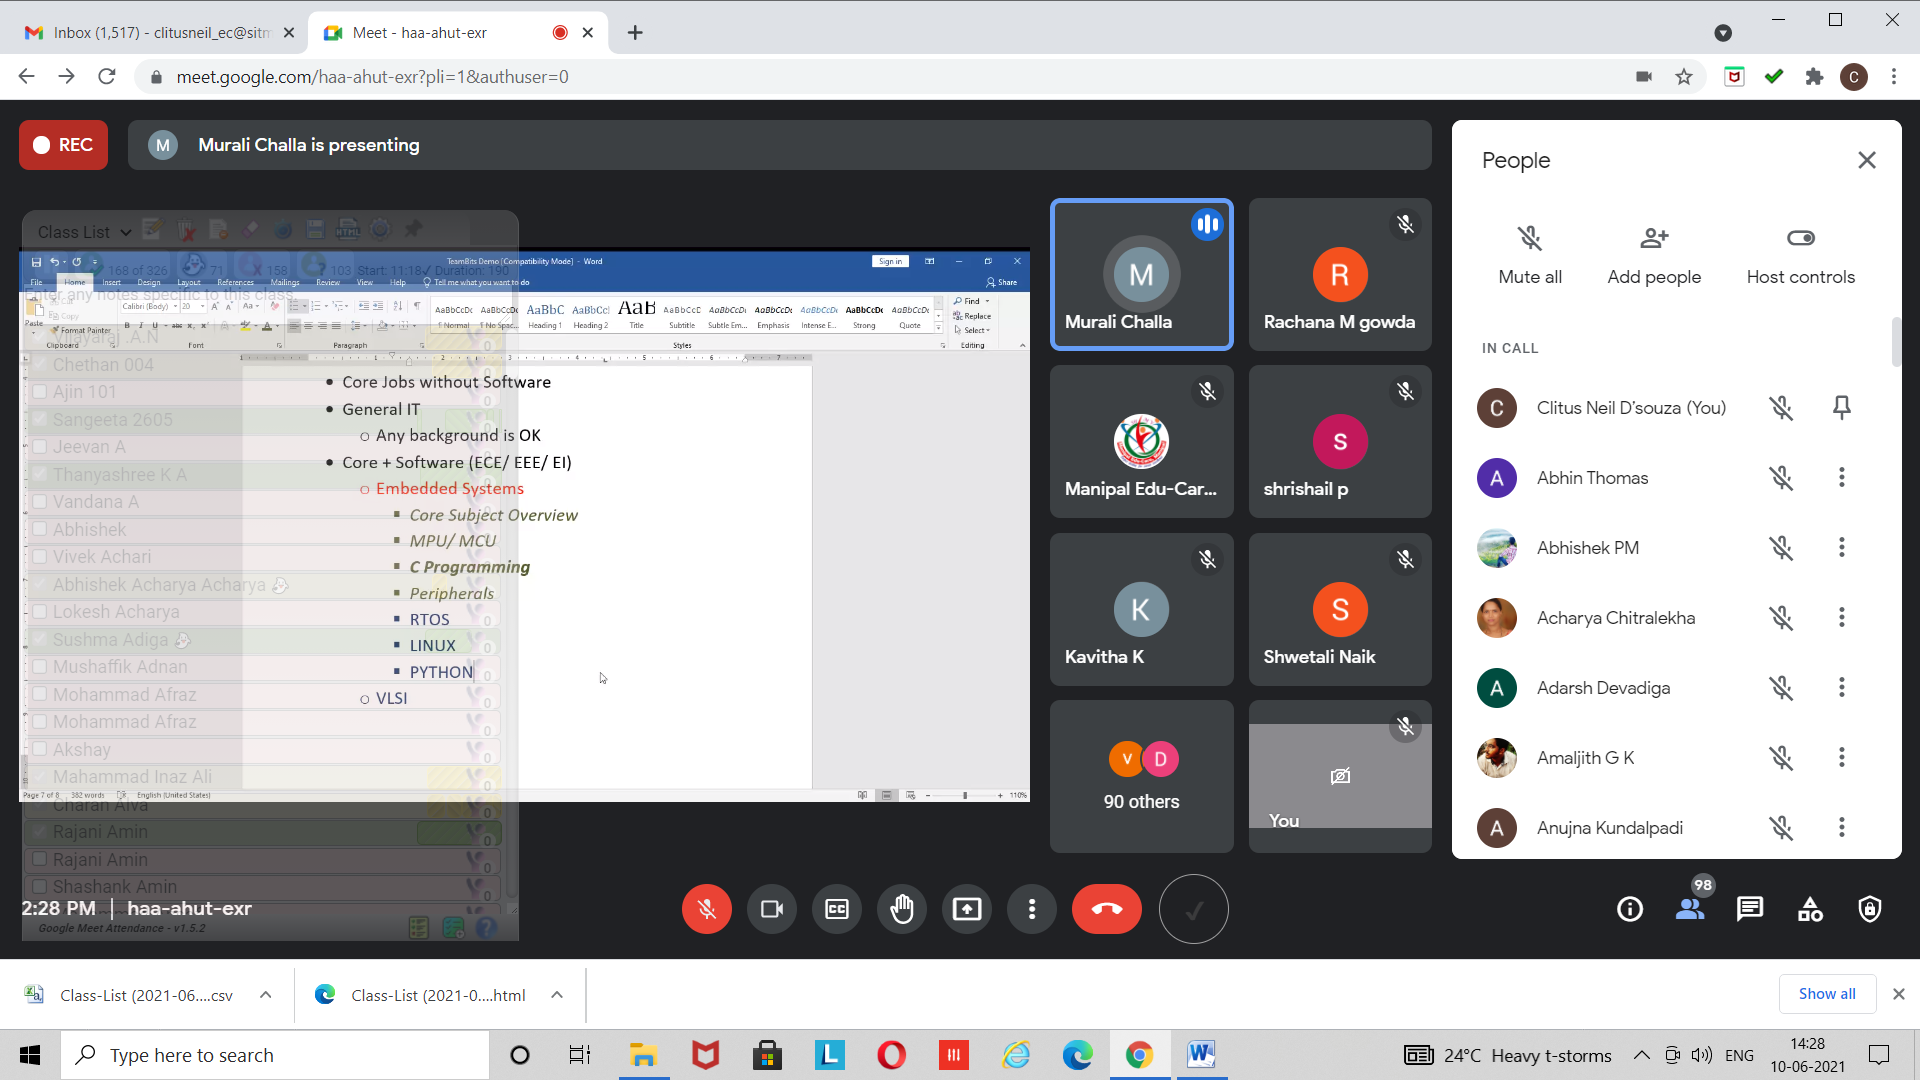
Task: Click the red leave call button
Action: 1106,909
